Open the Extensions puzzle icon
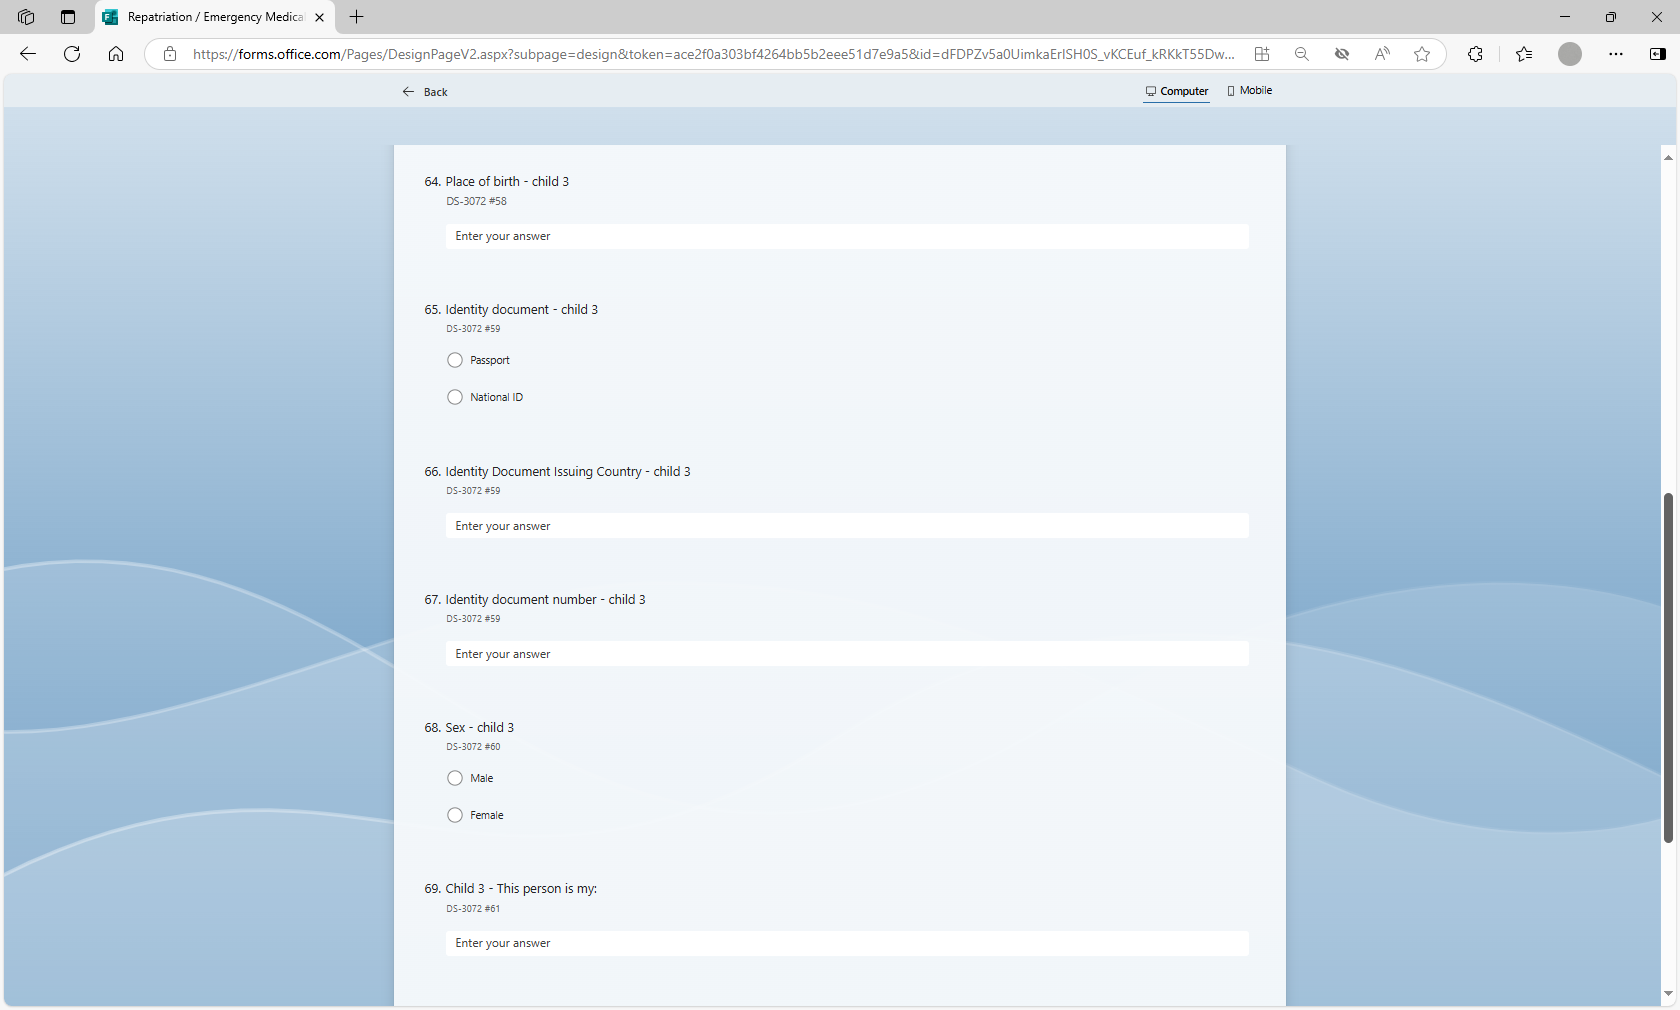Viewport: 1680px width, 1010px height. pyautogui.click(x=1475, y=54)
